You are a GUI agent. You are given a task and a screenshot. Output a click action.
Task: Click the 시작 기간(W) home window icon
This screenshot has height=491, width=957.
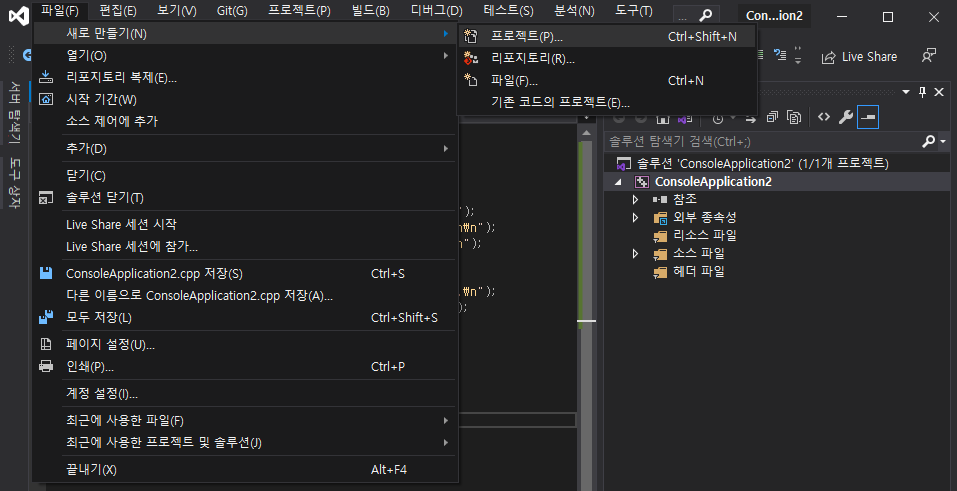point(46,100)
